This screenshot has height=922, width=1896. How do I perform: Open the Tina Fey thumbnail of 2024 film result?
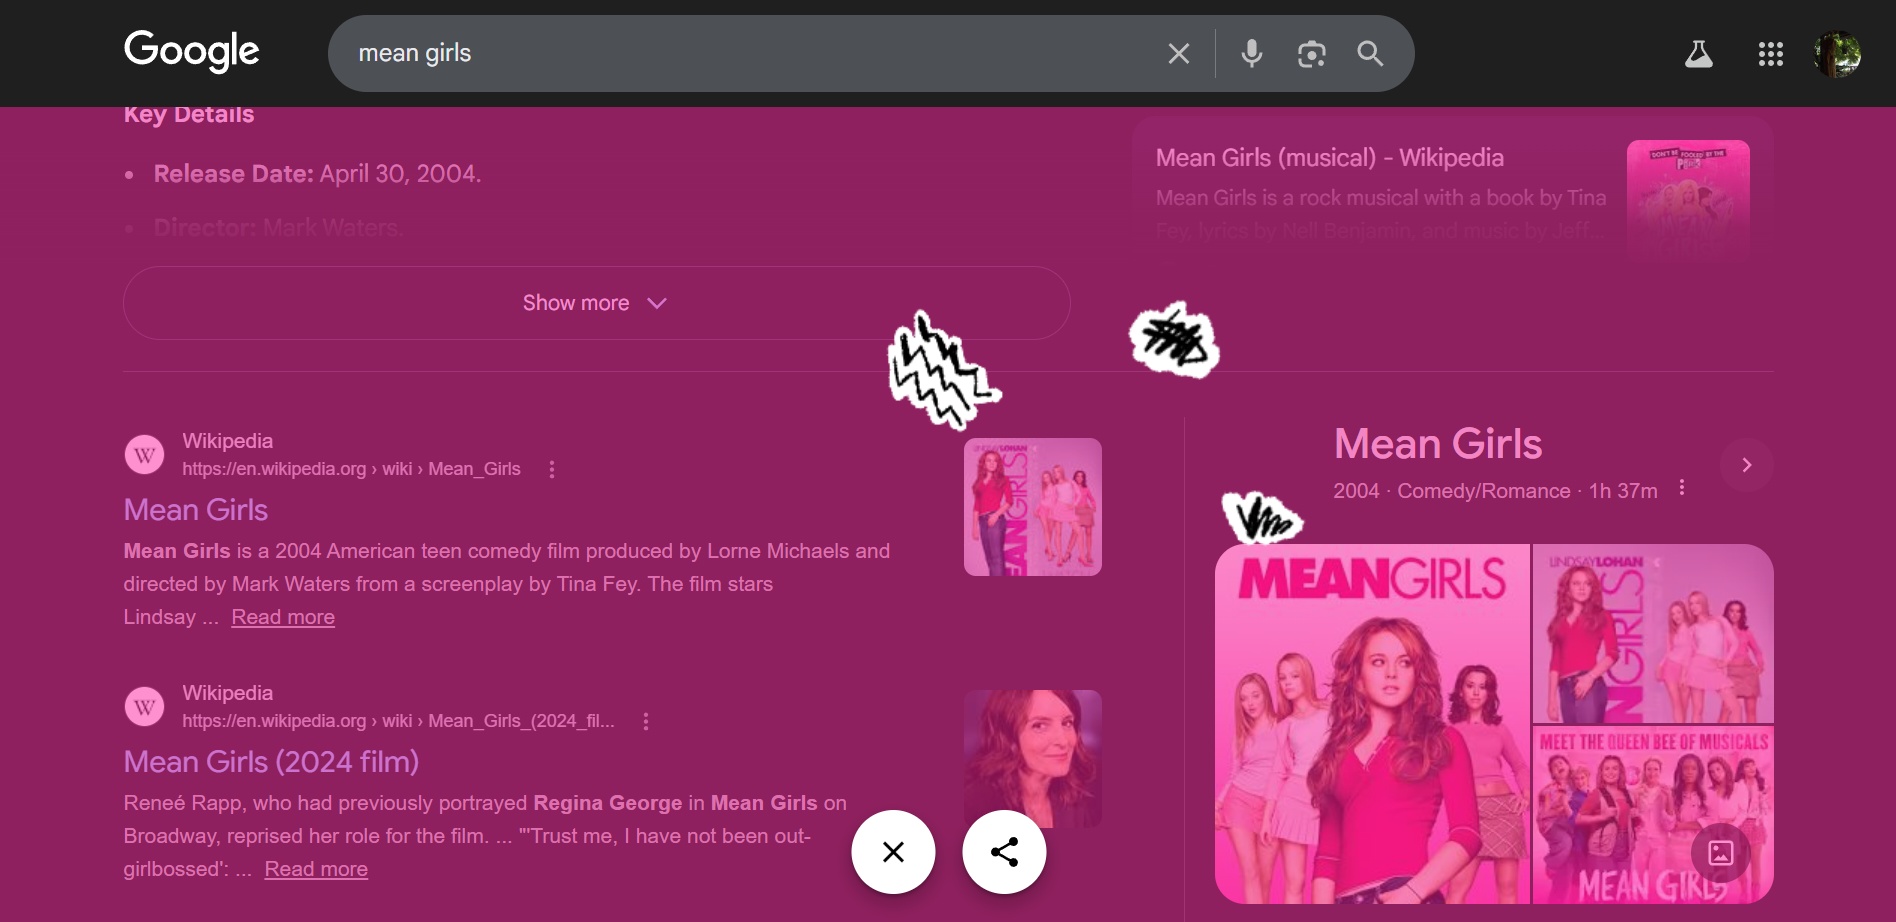pos(1033,759)
